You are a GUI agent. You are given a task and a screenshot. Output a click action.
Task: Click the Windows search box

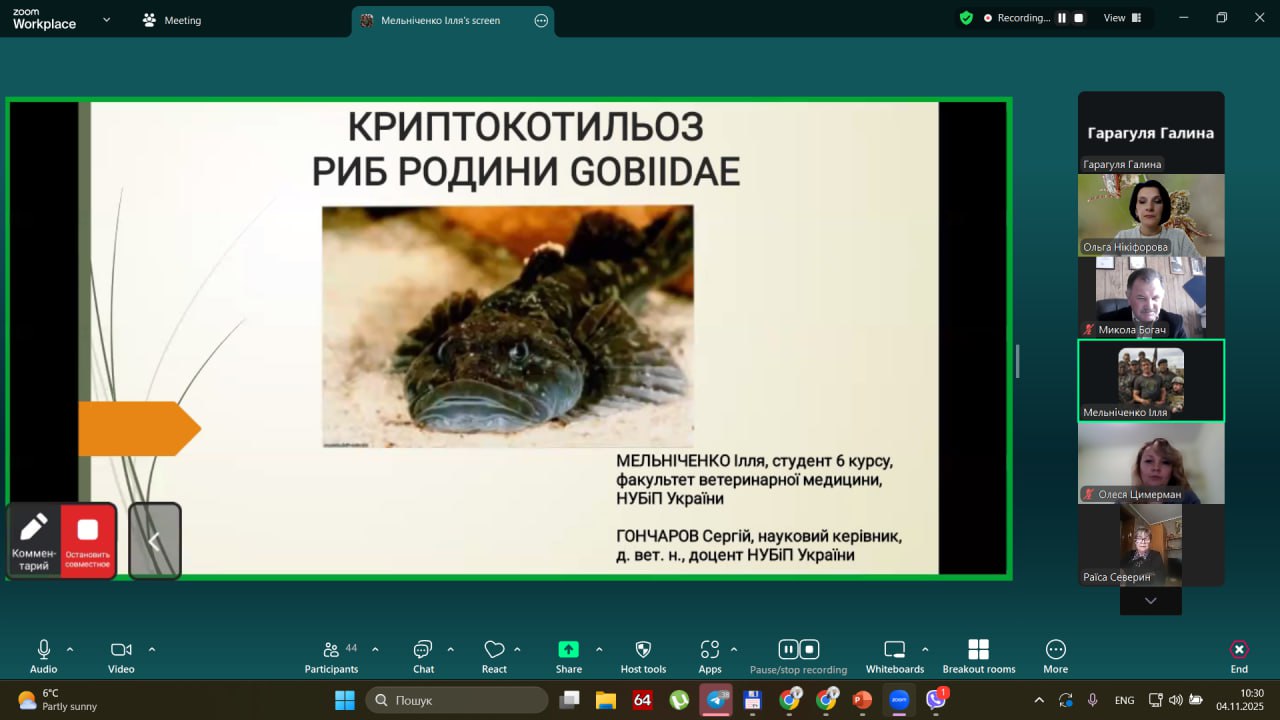click(x=457, y=700)
